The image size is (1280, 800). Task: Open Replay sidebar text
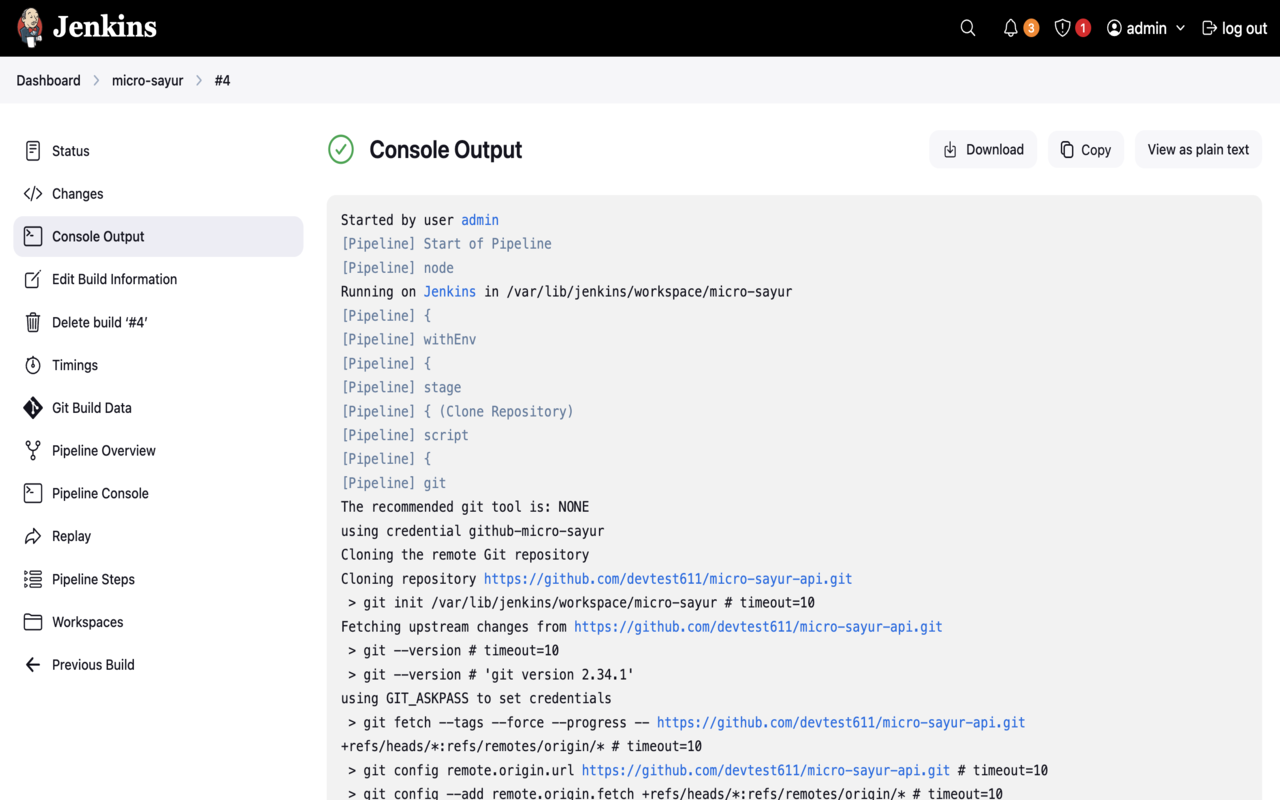pos(72,537)
